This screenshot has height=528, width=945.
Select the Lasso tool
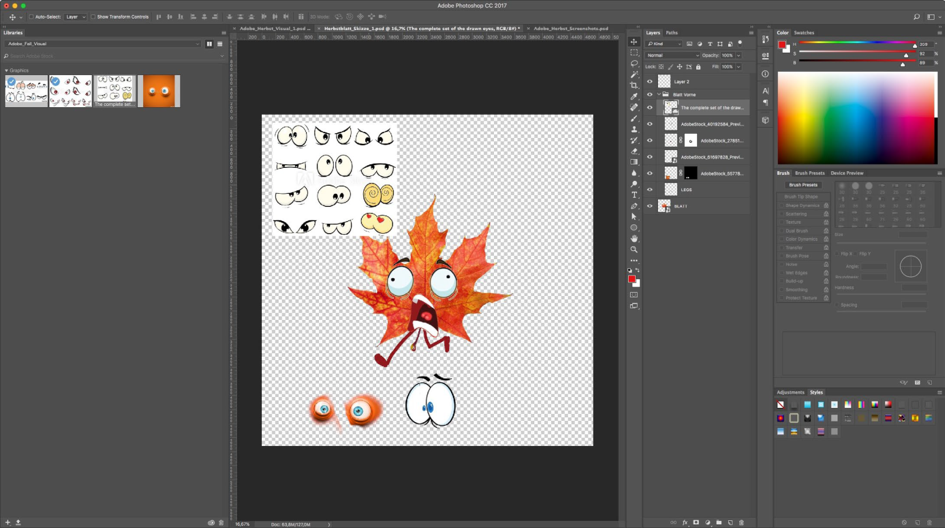[x=634, y=64]
